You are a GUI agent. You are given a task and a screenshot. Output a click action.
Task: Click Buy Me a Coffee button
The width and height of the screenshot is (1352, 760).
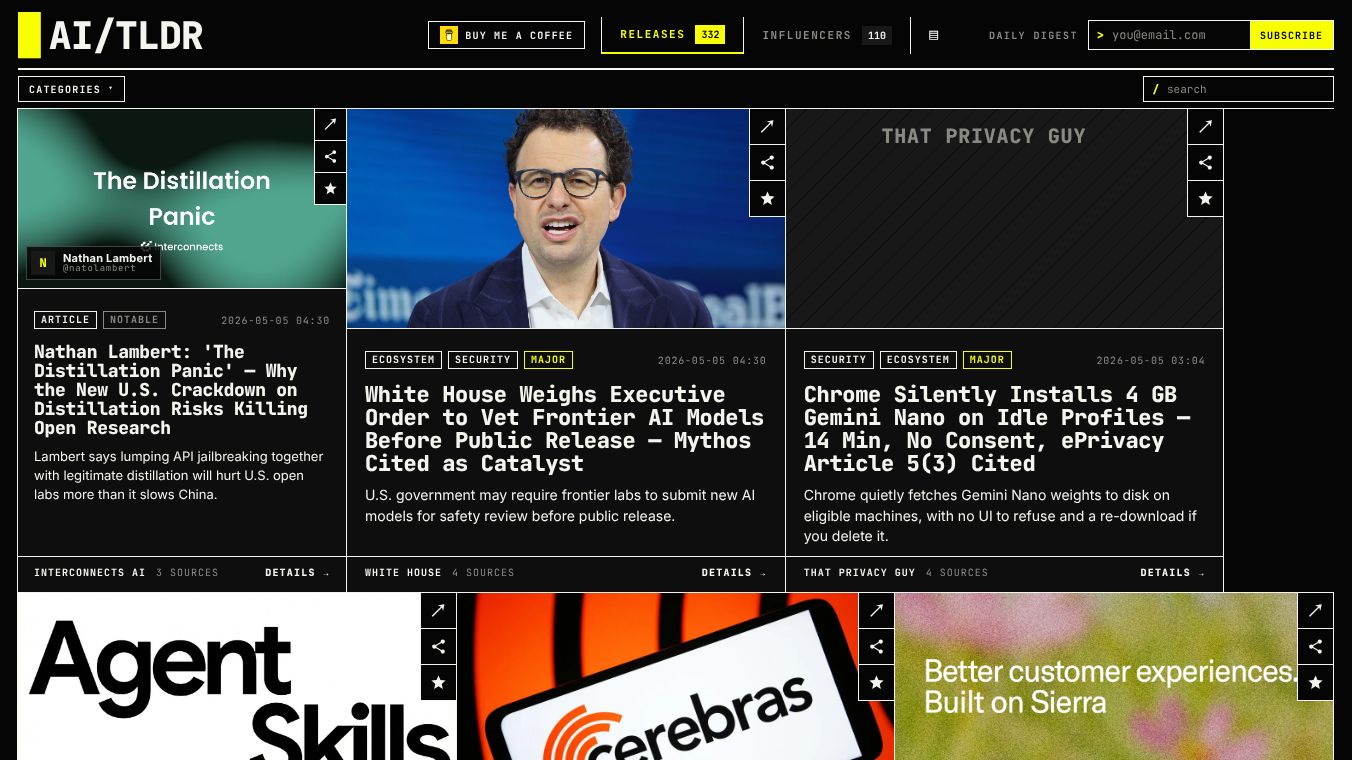pos(506,35)
